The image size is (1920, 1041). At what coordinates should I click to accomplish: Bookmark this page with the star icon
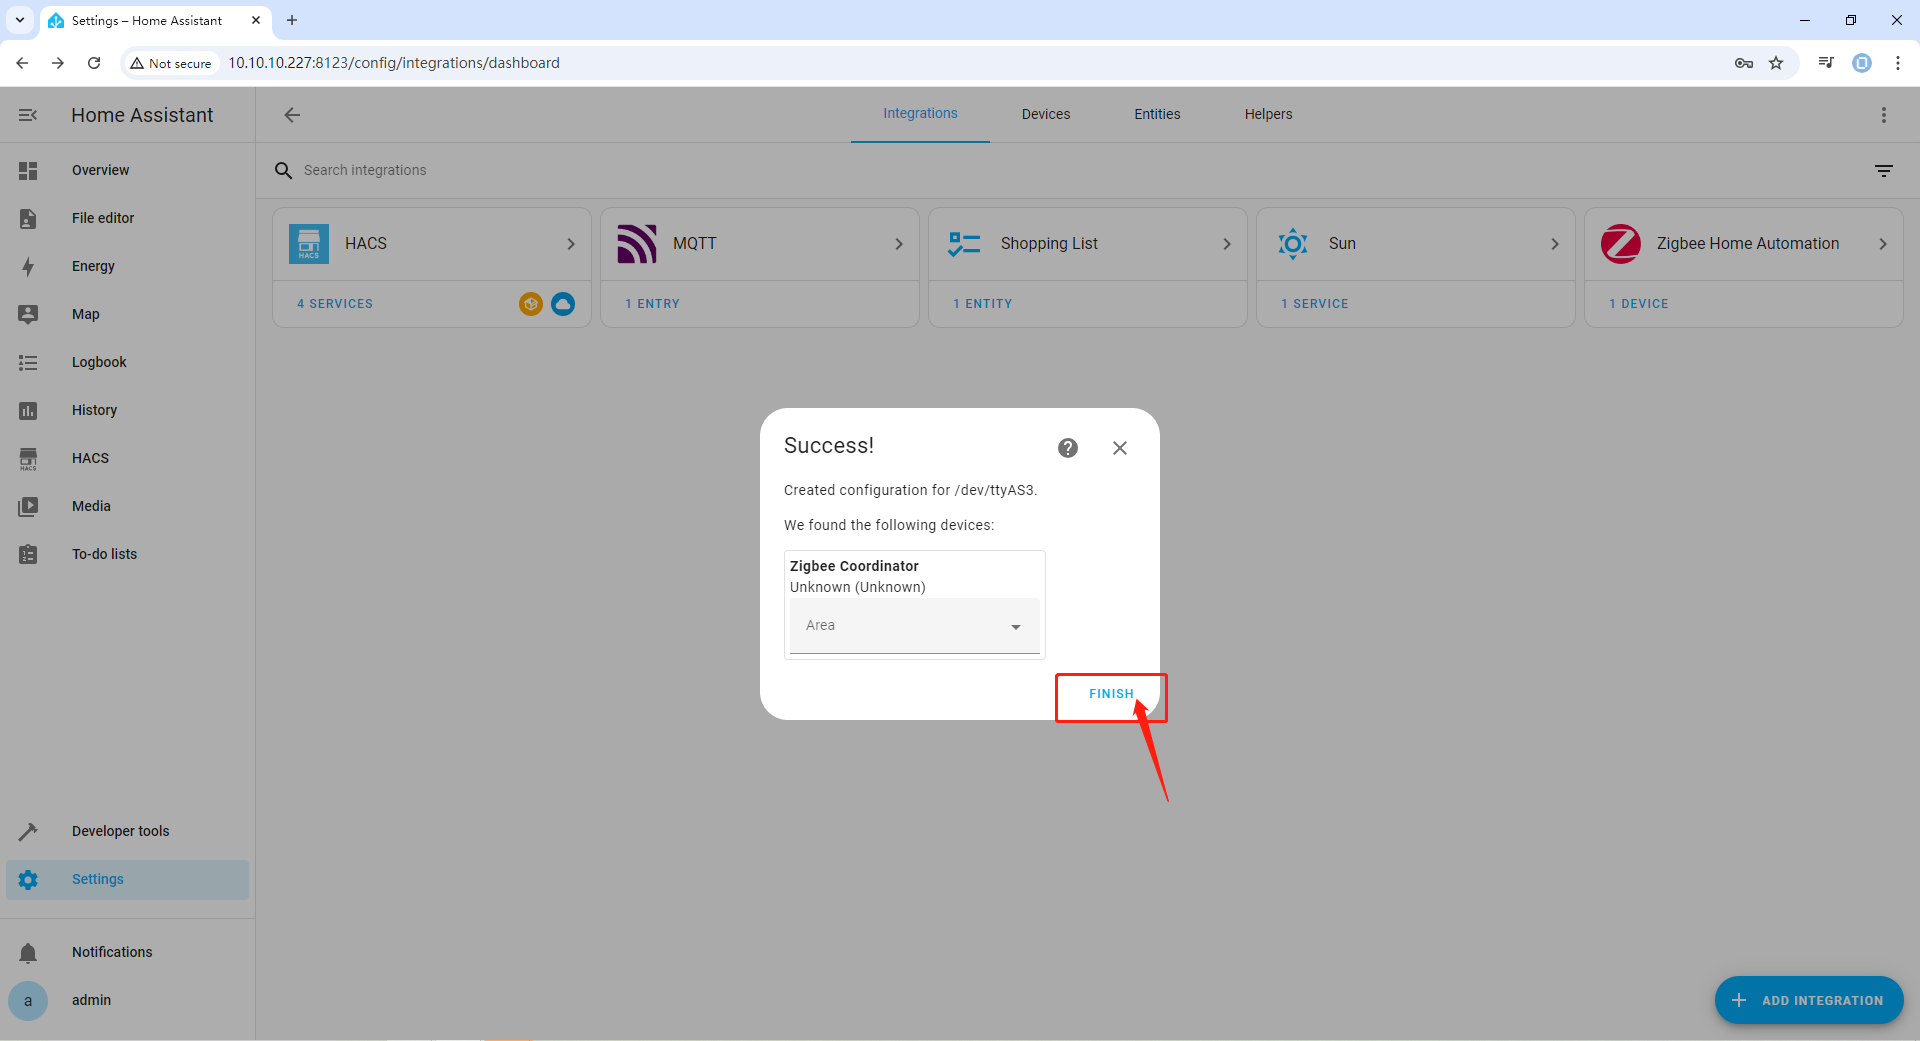click(x=1776, y=63)
